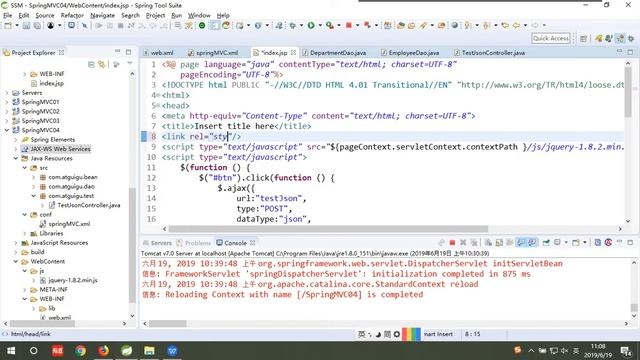Toggle Show Console on Standard Error

(x=532, y=242)
